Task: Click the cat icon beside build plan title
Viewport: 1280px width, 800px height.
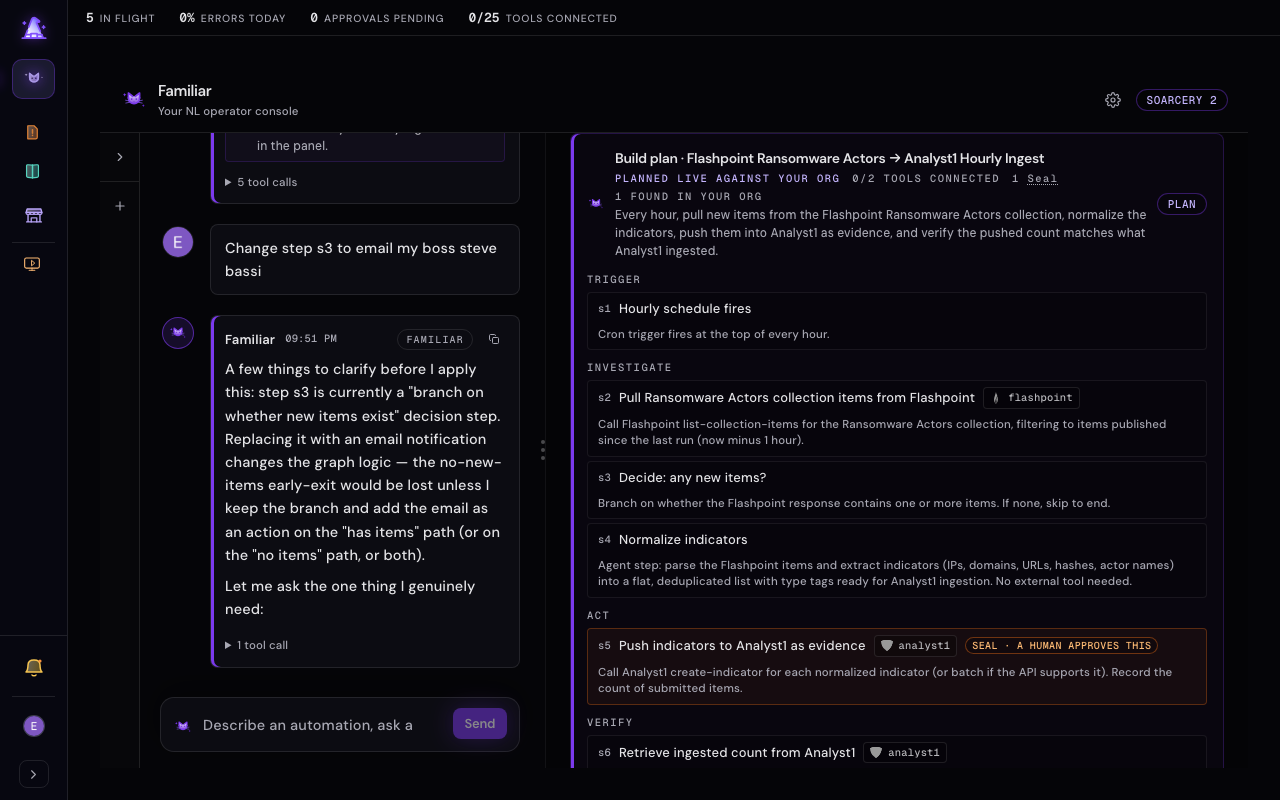Action: pyautogui.click(x=596, y=203)
